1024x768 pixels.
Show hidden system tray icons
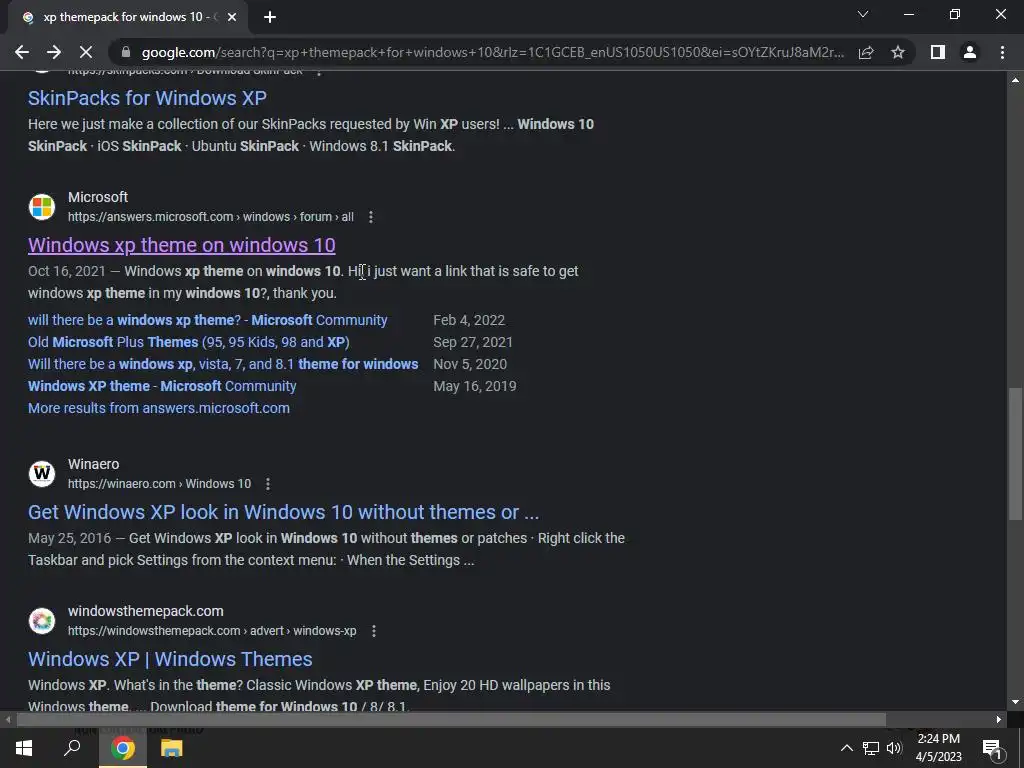tap(846, 748)
